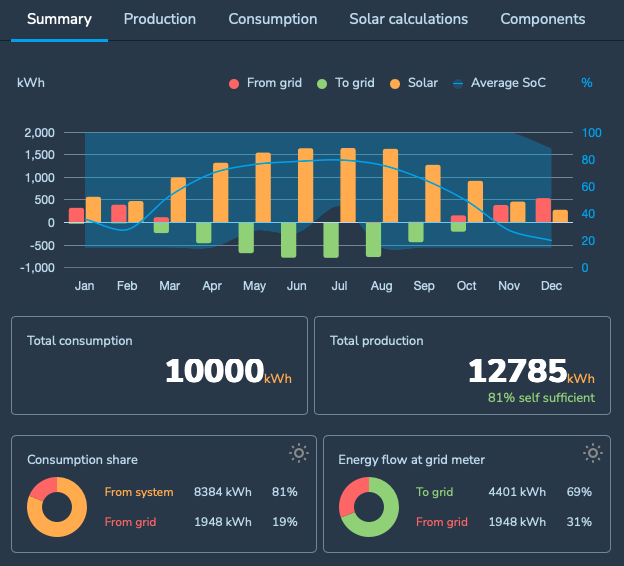The height and width of the screenshot is (566, 624).
Task: Toggle the To grid legend series
Action: pos(345,83)
